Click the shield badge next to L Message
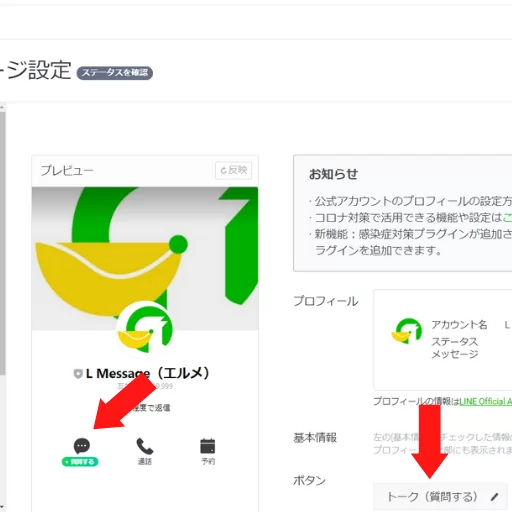Viewport: 512px width, 512px height. click(x=78, y=374)
